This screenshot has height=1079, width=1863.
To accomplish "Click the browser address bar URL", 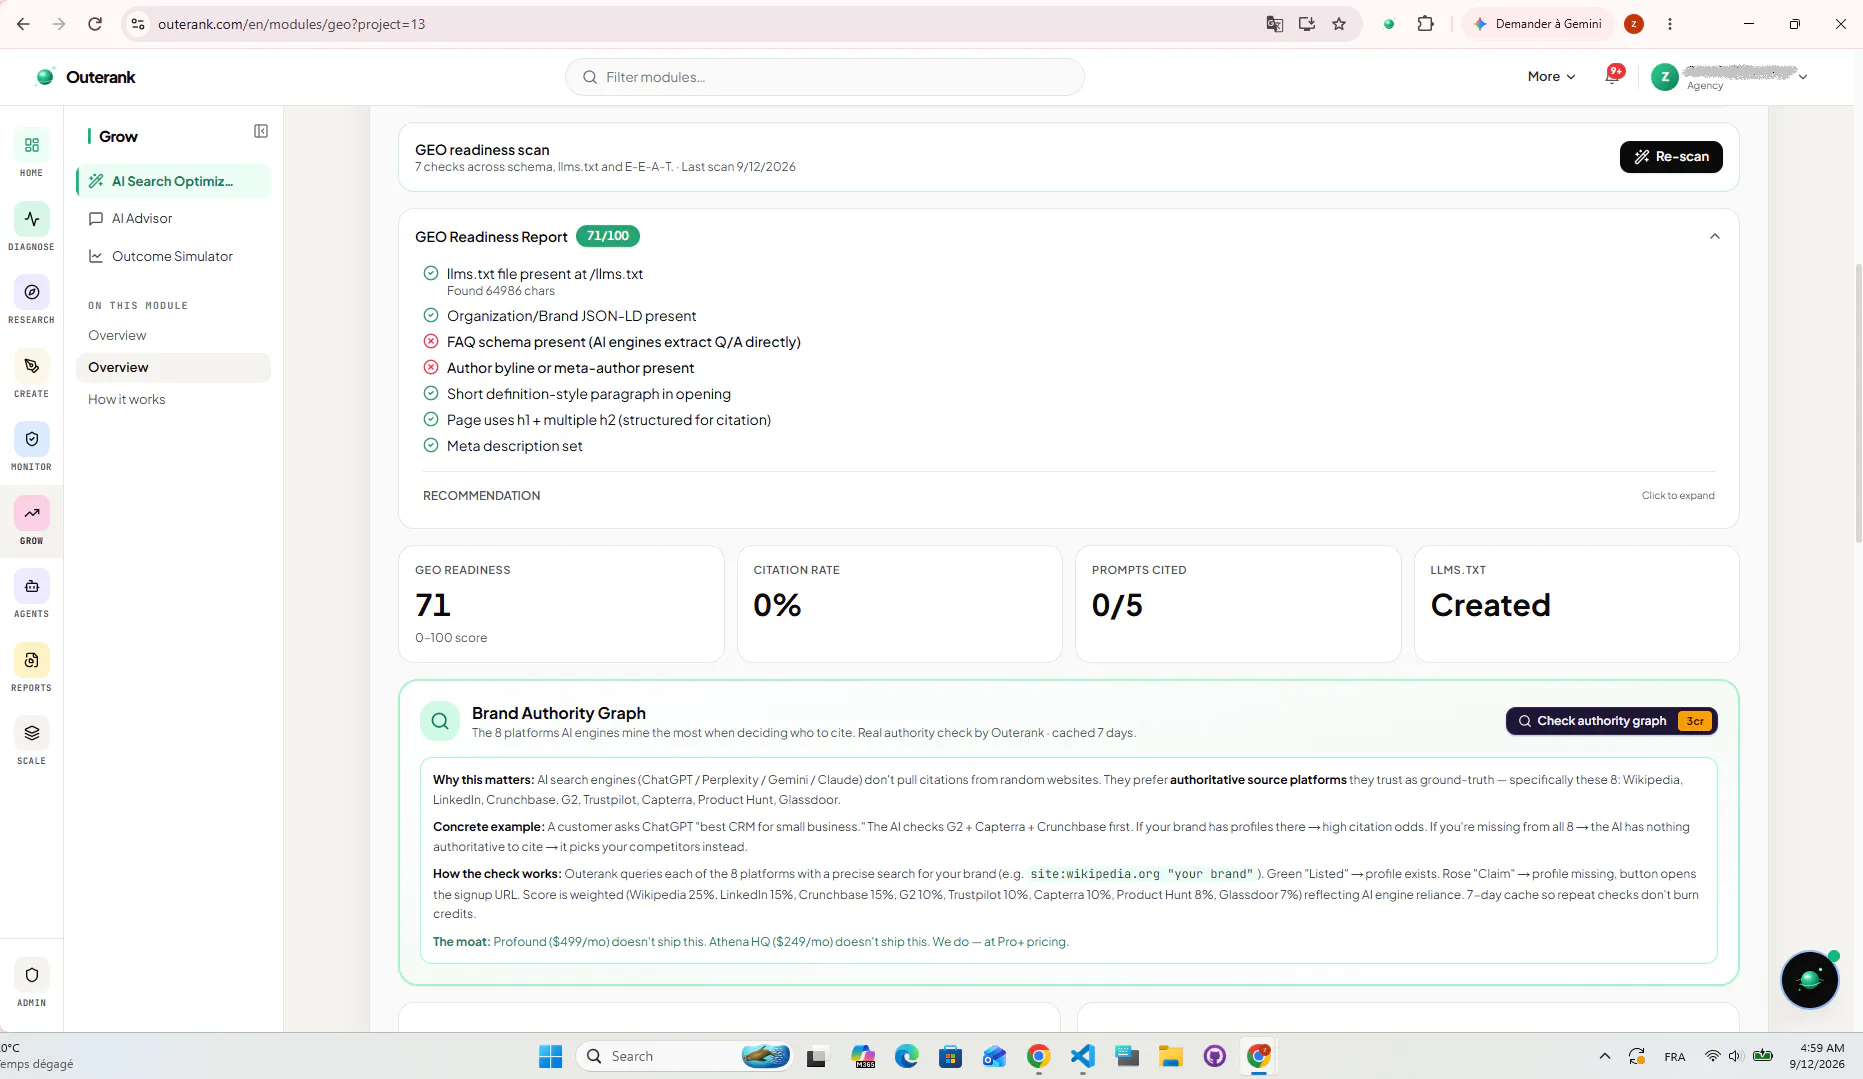I will (292, 24).
